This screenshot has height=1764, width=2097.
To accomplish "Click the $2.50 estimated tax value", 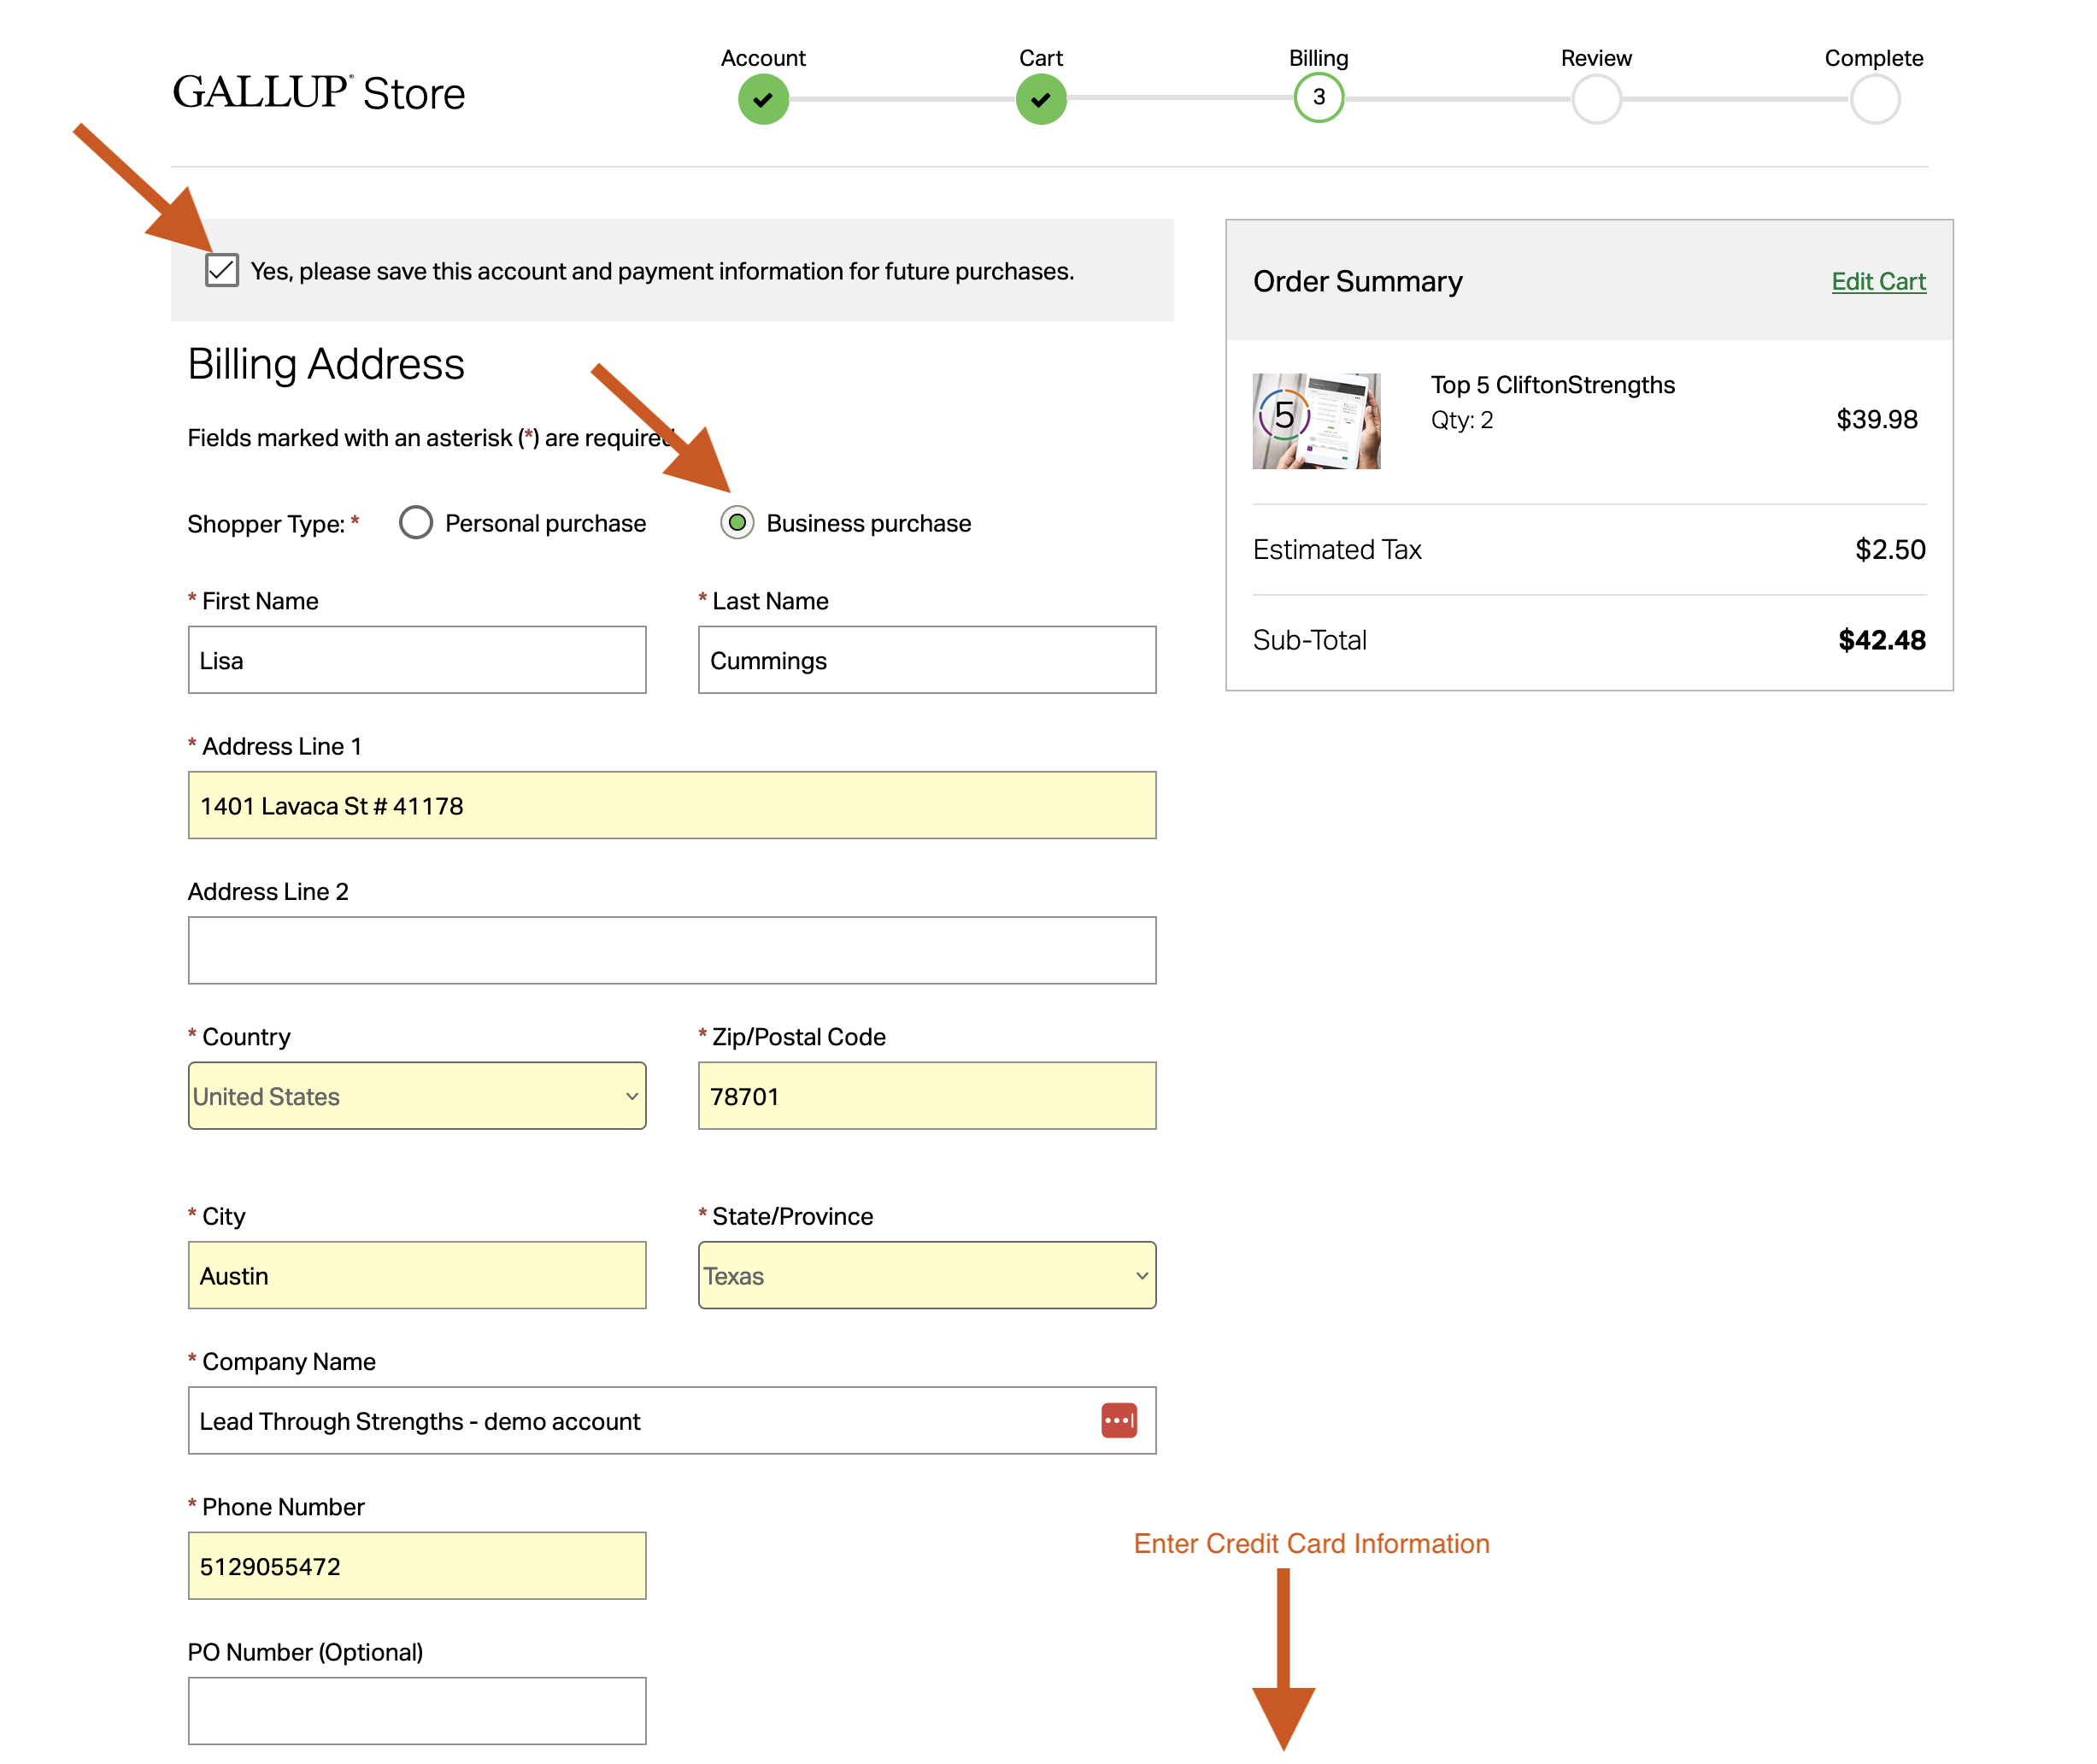I will [x=1889, y=549].
